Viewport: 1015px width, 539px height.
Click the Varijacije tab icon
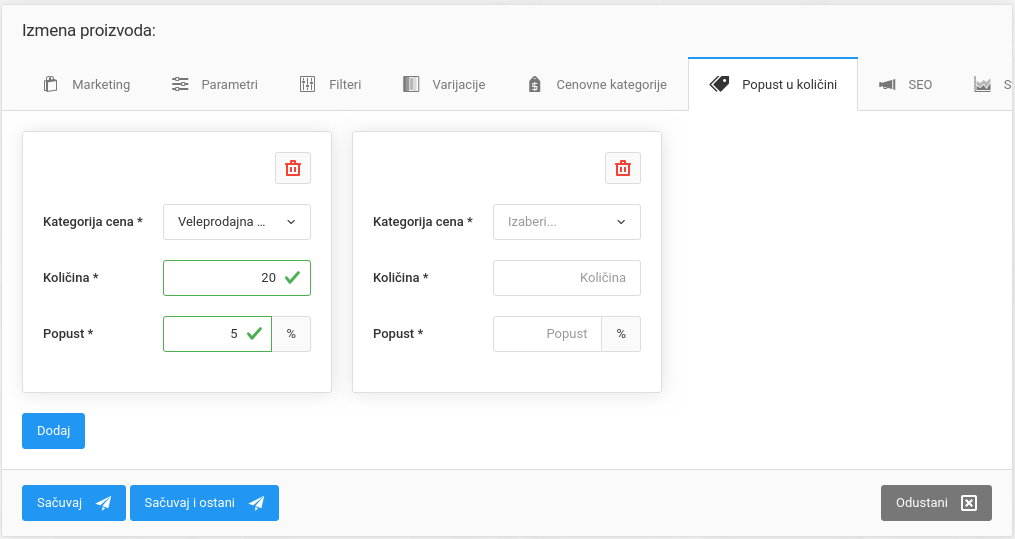pyautogui.click(x=411, y=85)
